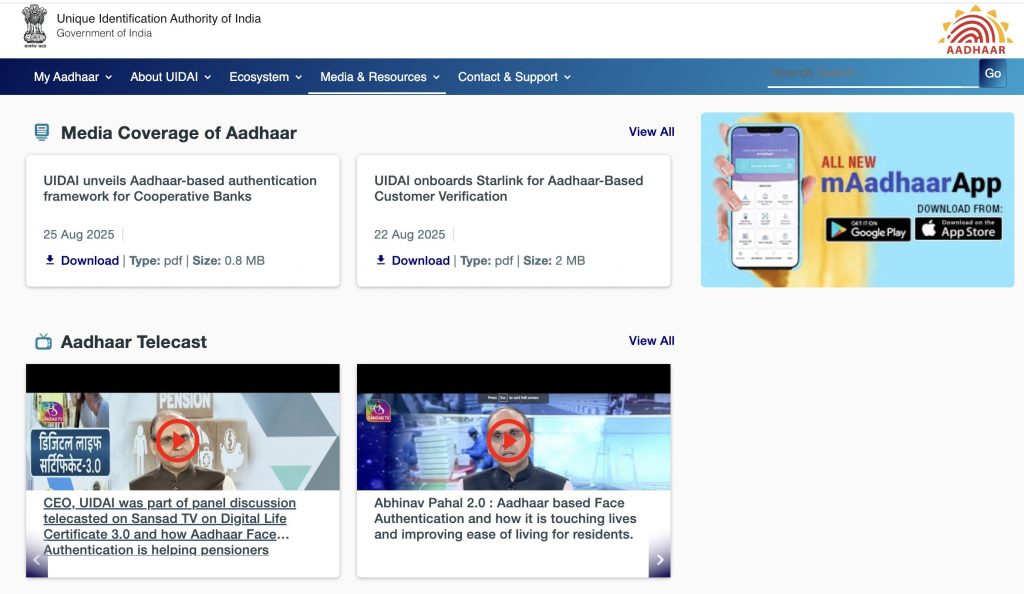The width and height of the screenshot is (1024, 594).
Task: Click download arrow icon for Starlink article
Action: click(381, 260)
